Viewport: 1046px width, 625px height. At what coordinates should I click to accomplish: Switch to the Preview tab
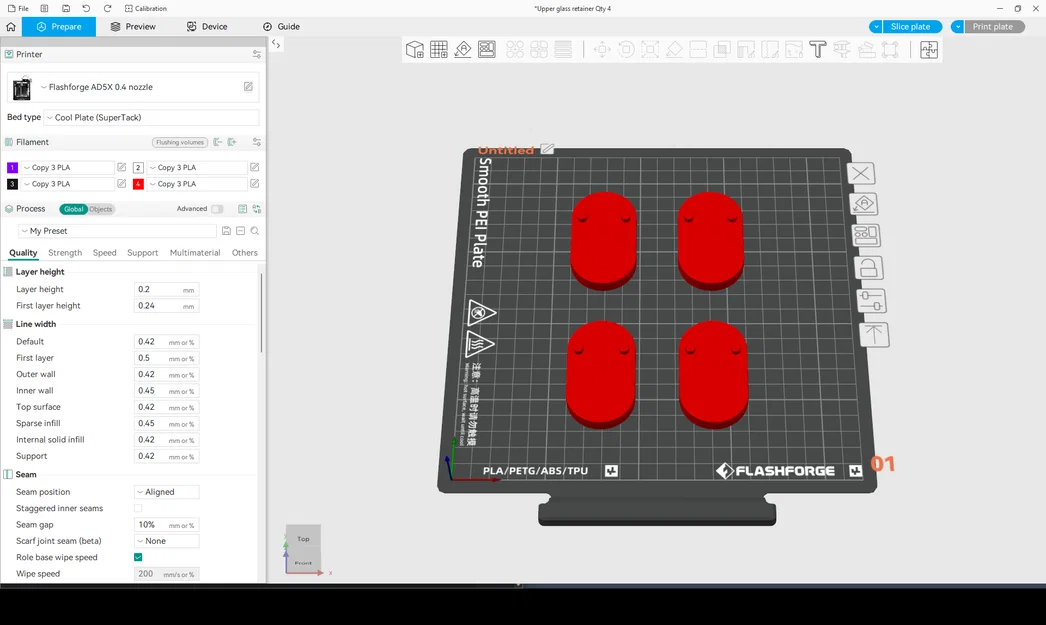(133, 27)
